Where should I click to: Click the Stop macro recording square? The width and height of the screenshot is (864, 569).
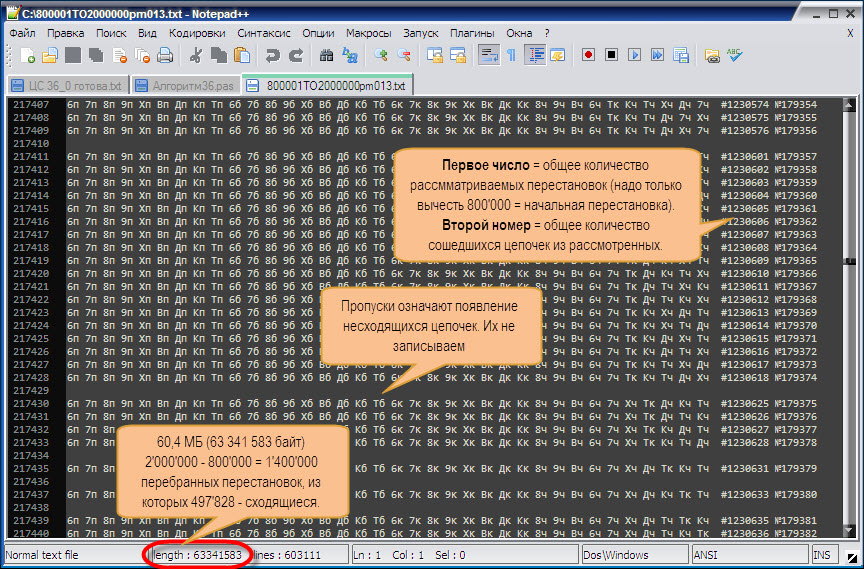611,55
